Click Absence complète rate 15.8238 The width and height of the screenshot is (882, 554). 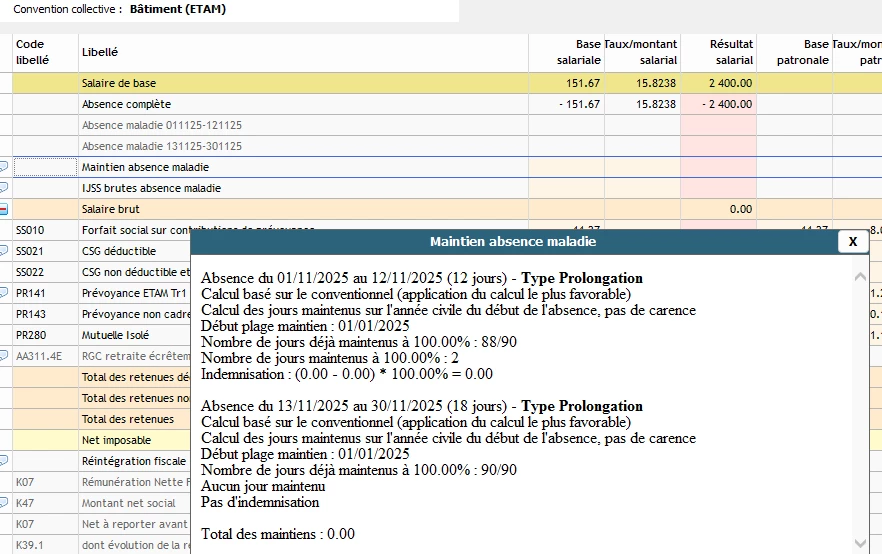click(x=656, y=104)
